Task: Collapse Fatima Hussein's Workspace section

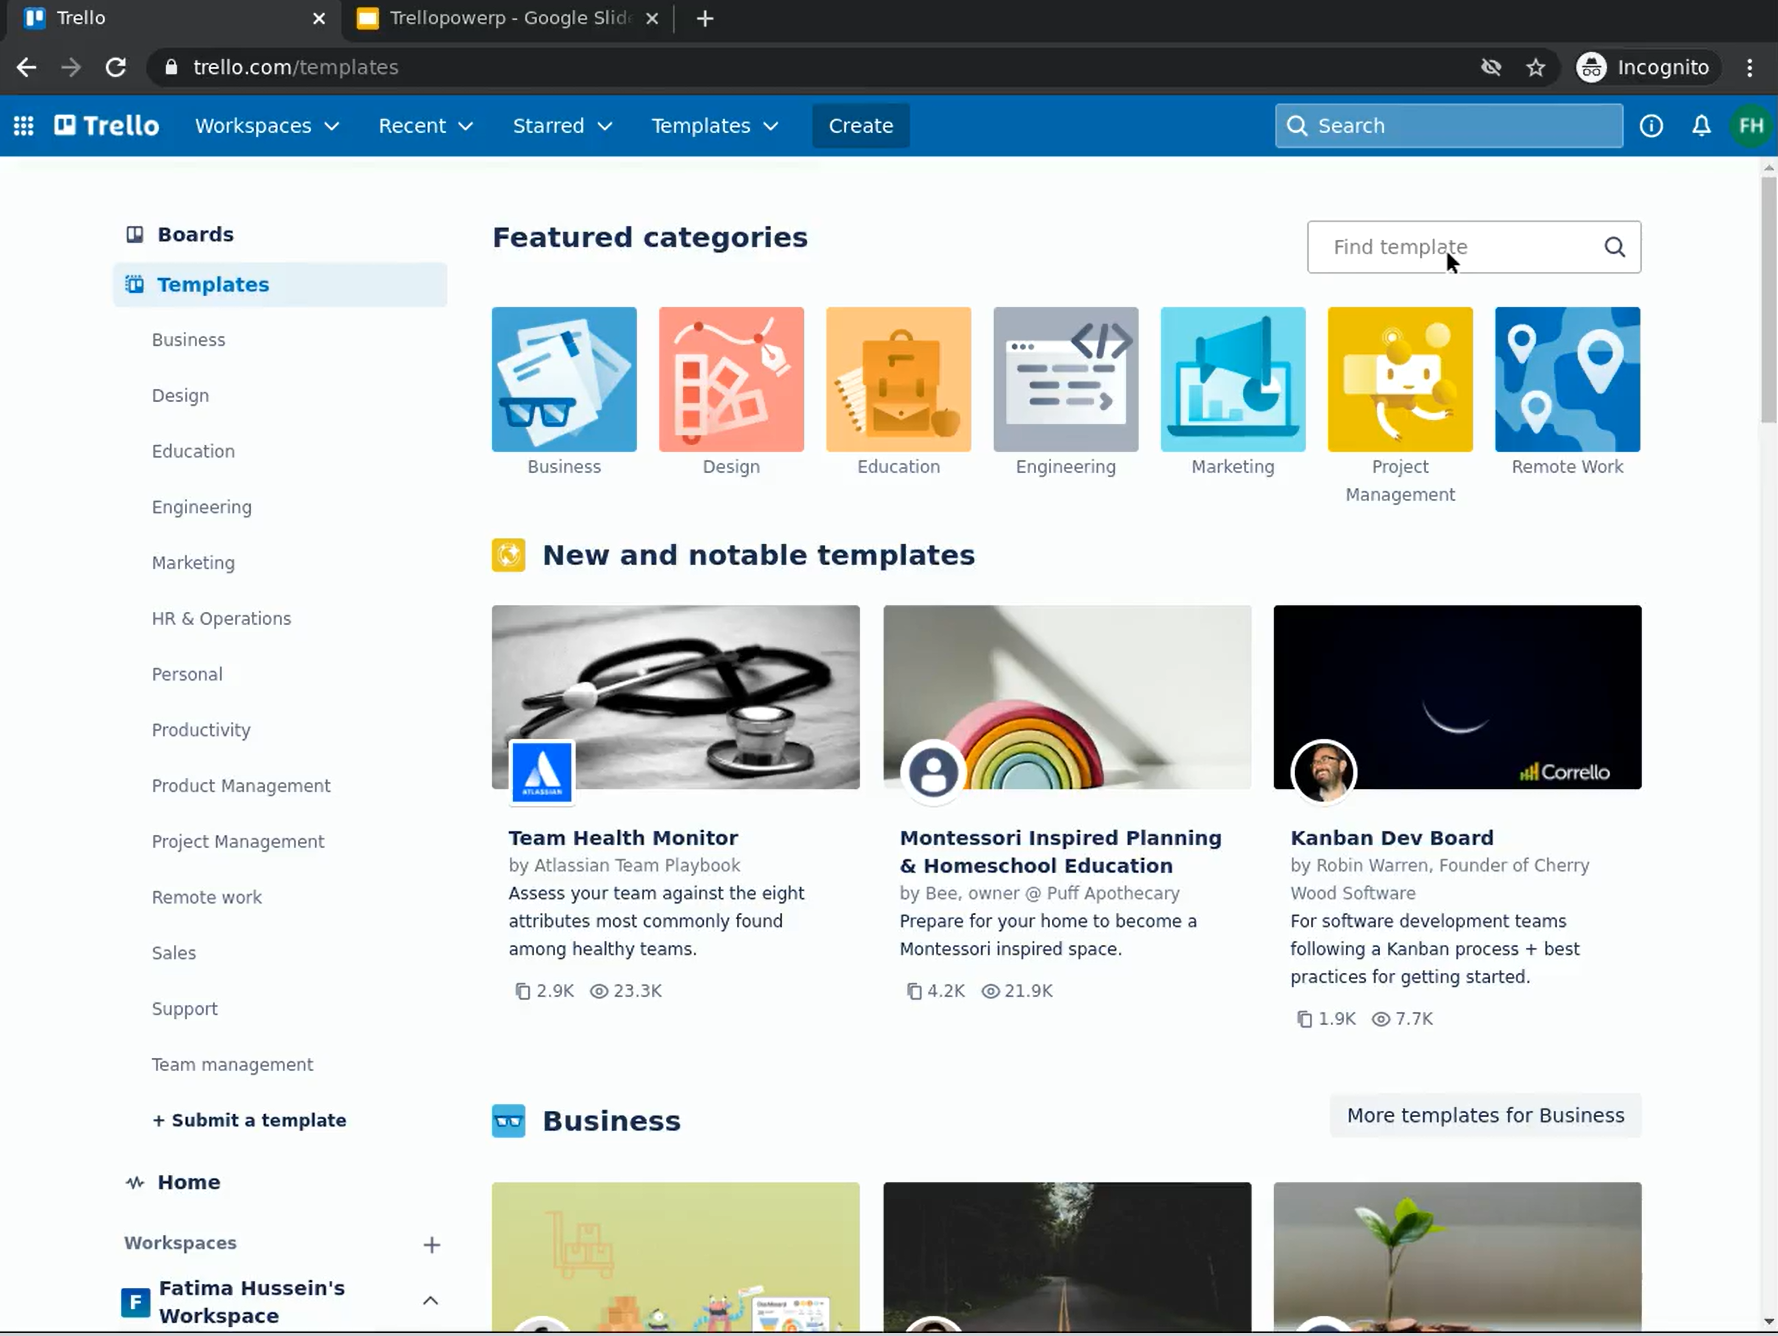Action: (430, 1301)
